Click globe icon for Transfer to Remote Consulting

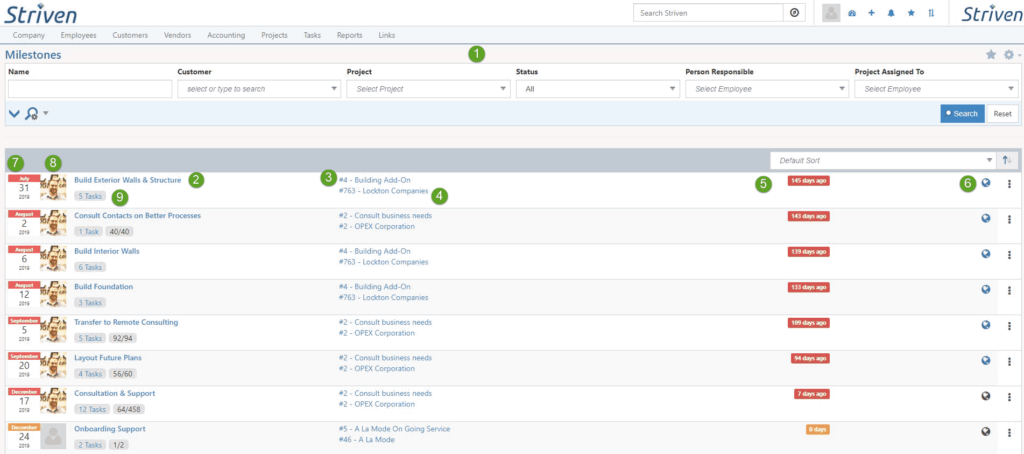pyautogui.click(x=986, y=325)
